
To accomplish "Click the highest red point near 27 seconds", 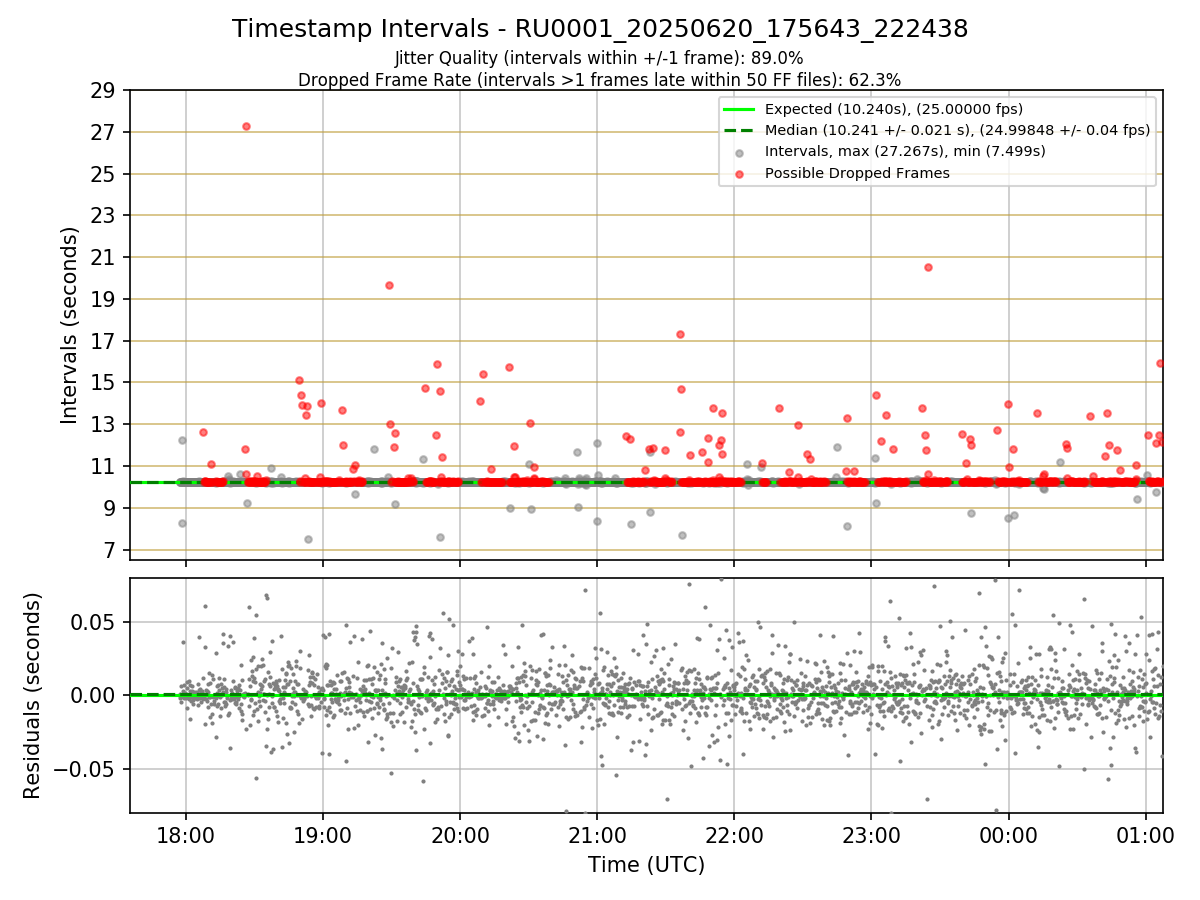I will (246, 126).
